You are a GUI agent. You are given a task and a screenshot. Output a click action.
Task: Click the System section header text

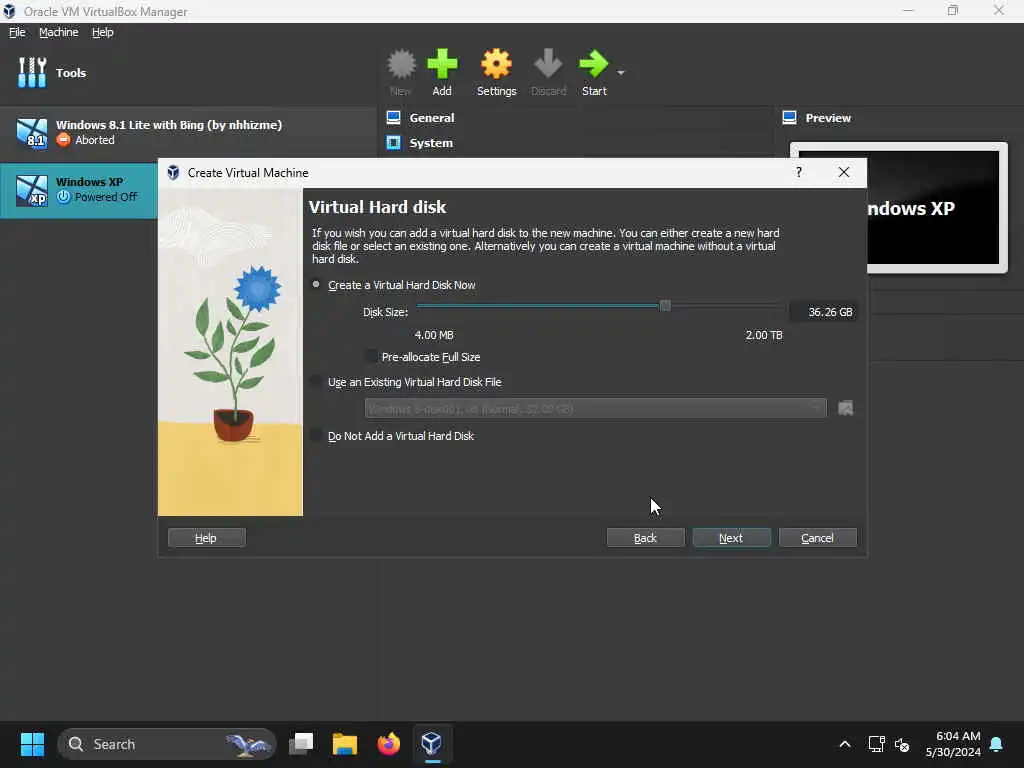click(431, 142)
